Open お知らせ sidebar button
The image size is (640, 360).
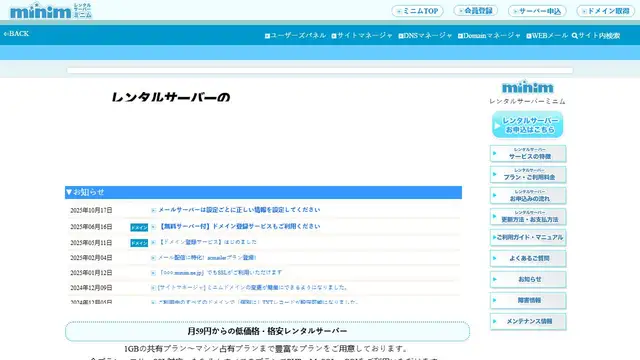(528, 280)
